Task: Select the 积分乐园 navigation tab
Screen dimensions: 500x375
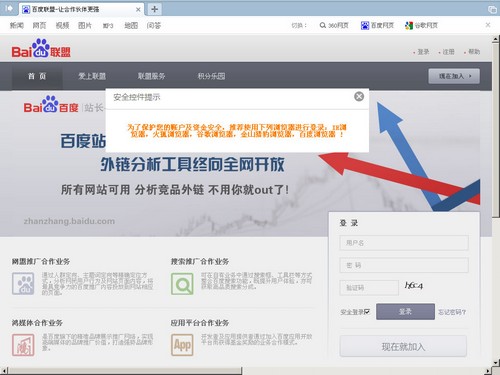Action: [x=211, y=76]
